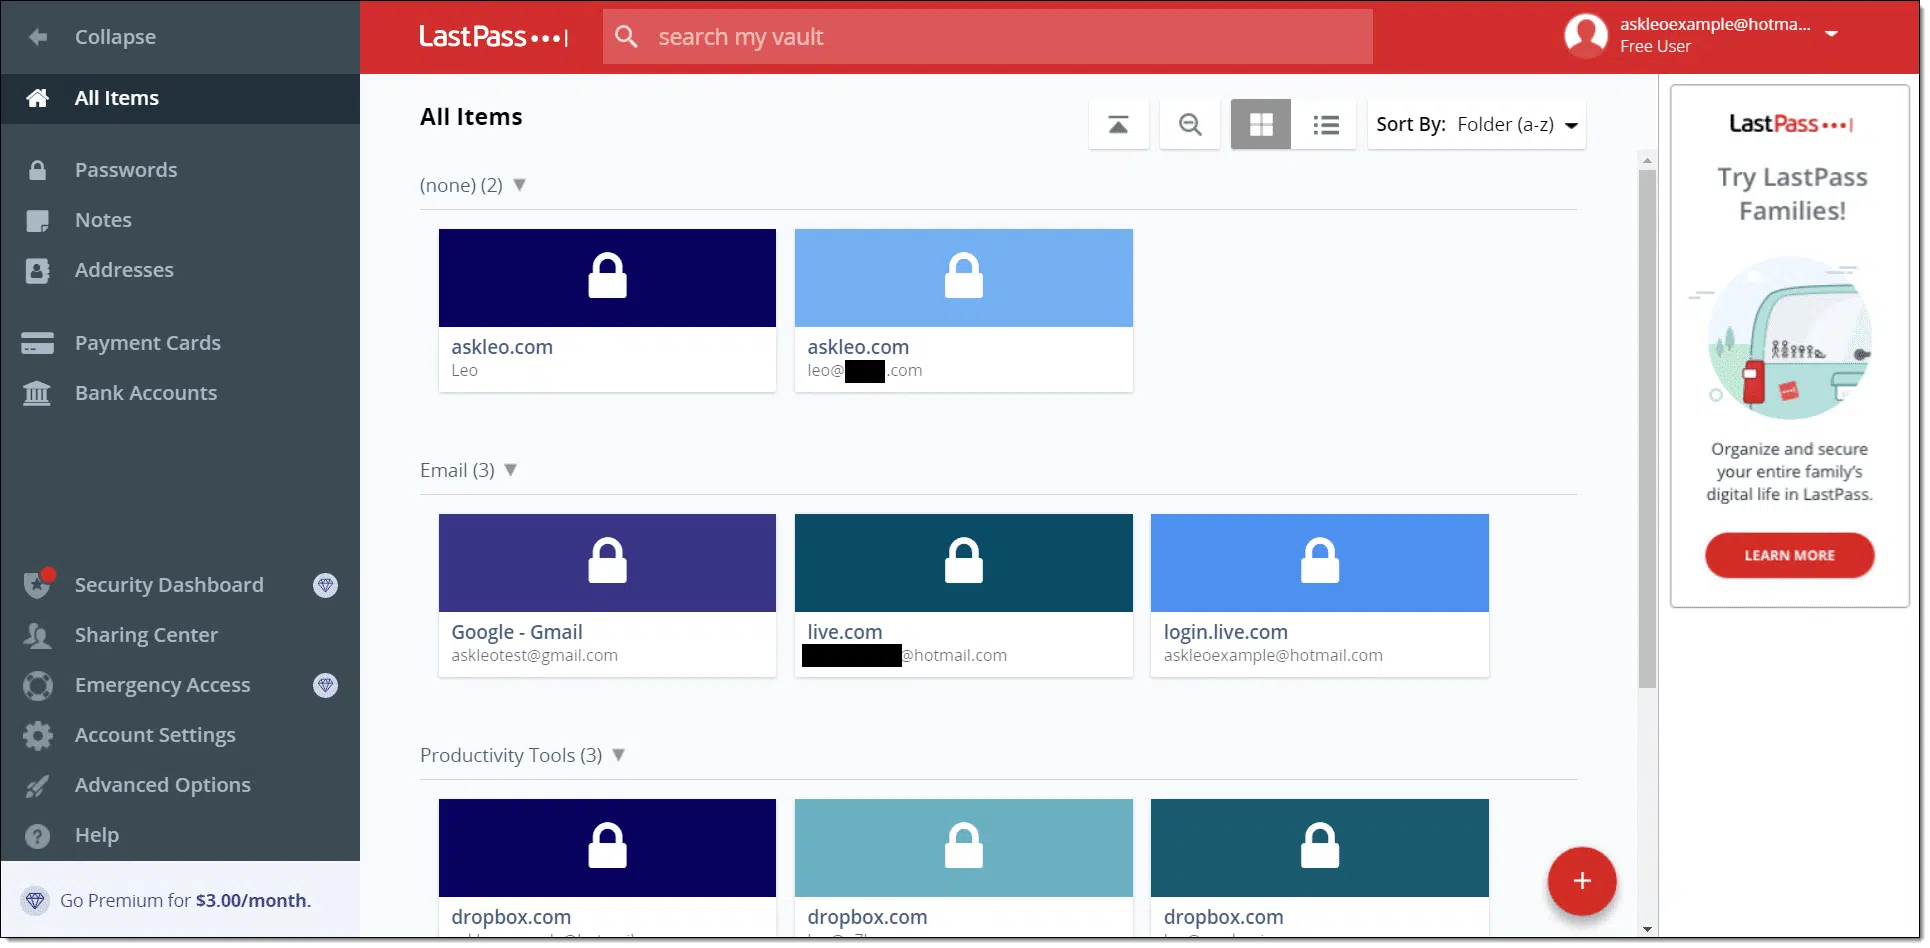Open the Sort By Folder dropdown
The width and height of the screenshot is (1930, 948).
pos(1476,124)
